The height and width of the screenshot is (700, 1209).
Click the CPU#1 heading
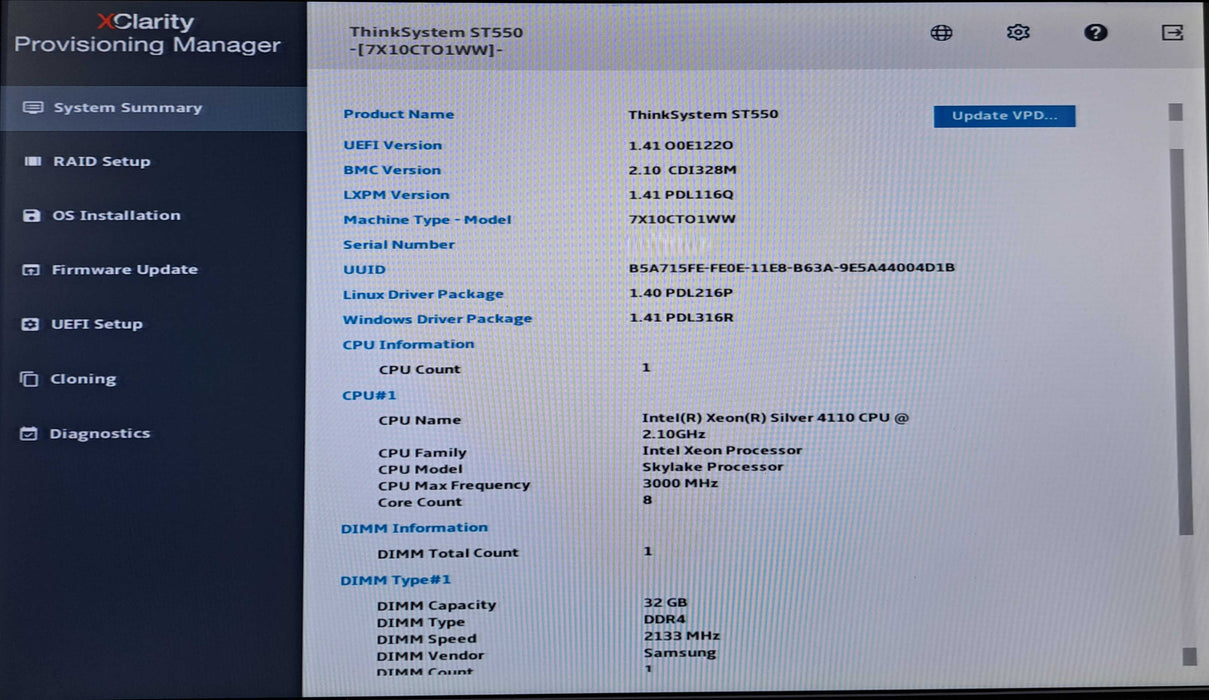coord(369,395)
